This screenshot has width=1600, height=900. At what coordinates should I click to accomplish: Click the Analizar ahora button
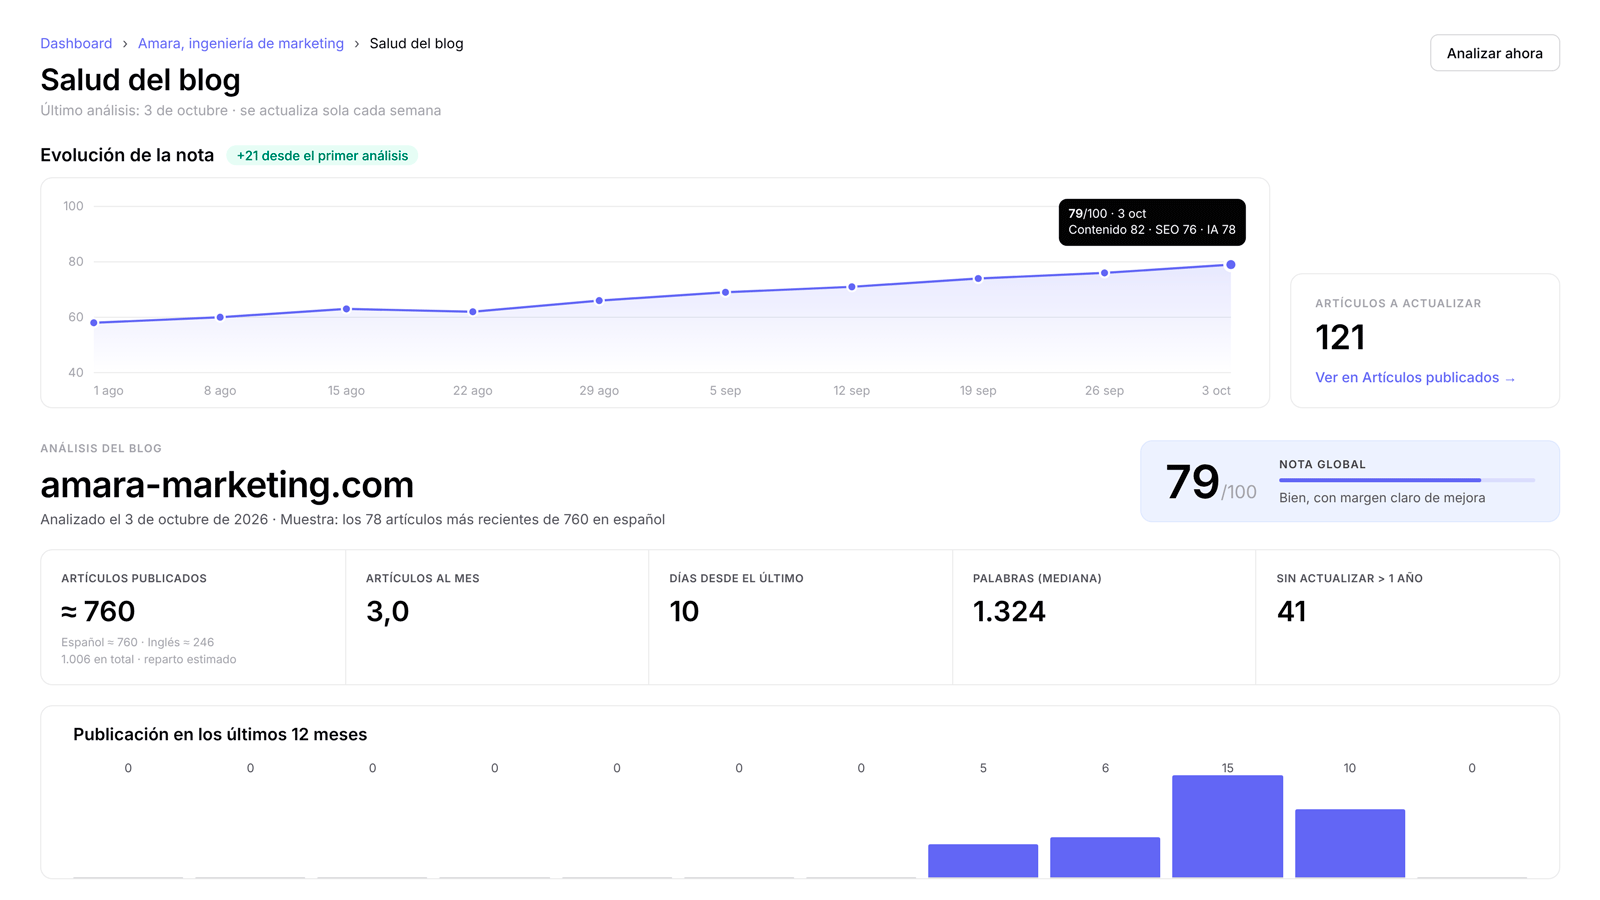[x=1494, y=53]
